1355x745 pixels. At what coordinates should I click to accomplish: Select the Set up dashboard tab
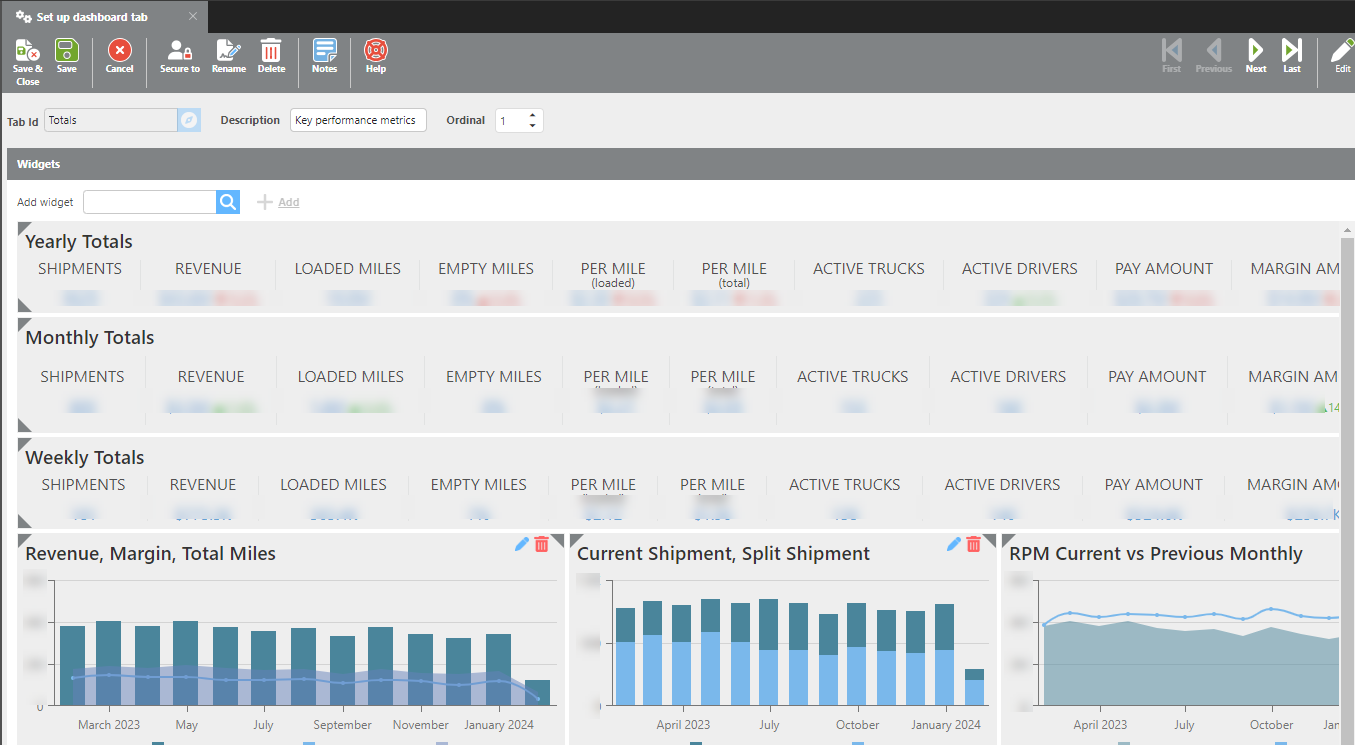92,17
